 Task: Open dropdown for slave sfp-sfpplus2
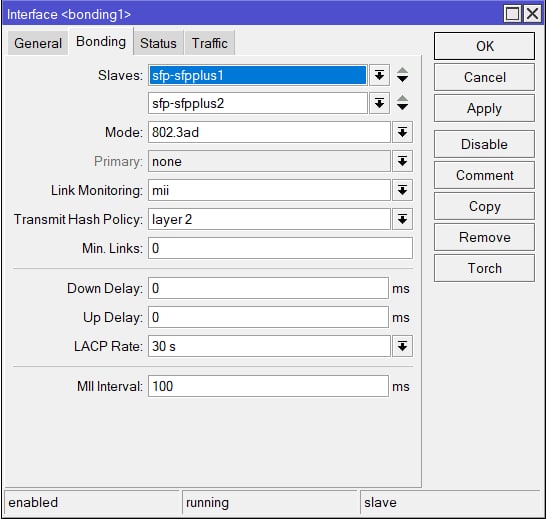coord(379,103)
